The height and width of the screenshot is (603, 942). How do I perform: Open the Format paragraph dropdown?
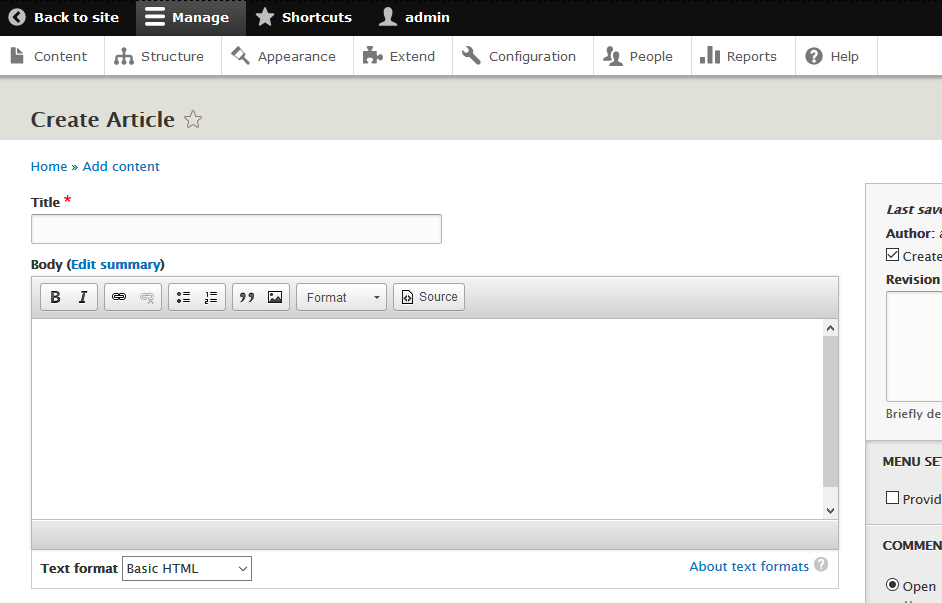coord(341,297)
